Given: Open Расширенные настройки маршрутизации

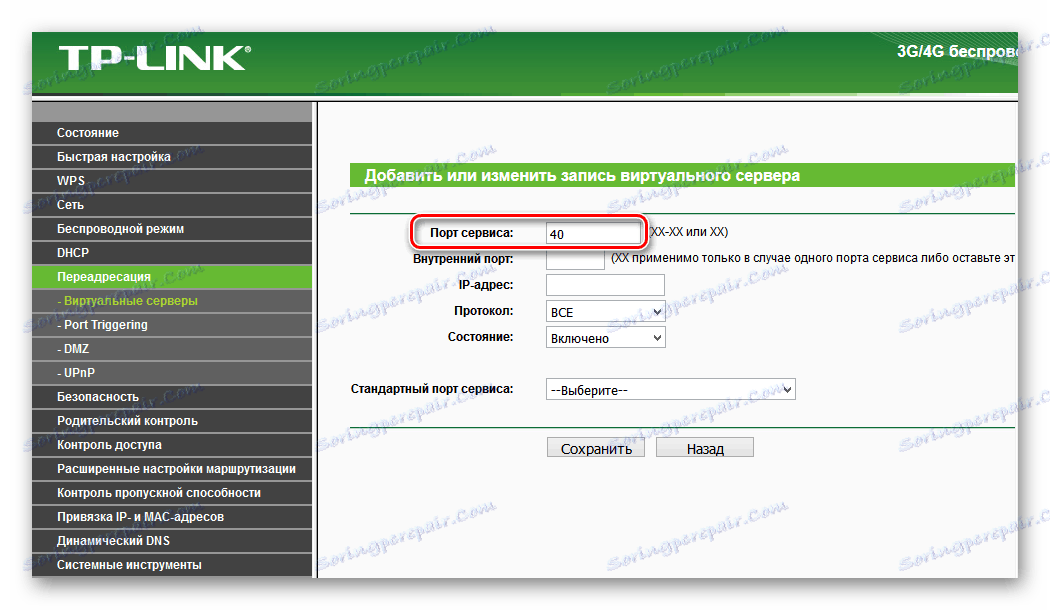Looking at the screenshot, I should pyautogui.click(x=172, y=469).
